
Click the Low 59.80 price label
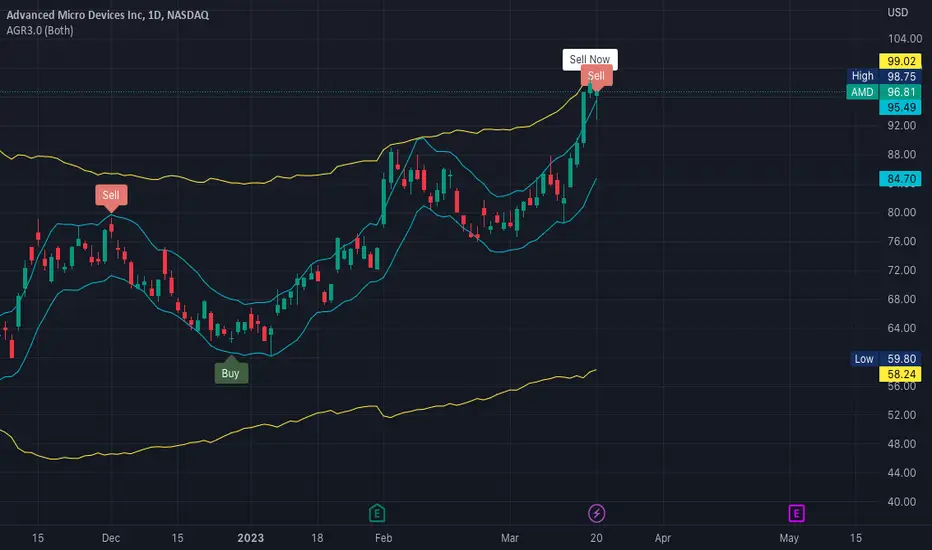point(885,359)
